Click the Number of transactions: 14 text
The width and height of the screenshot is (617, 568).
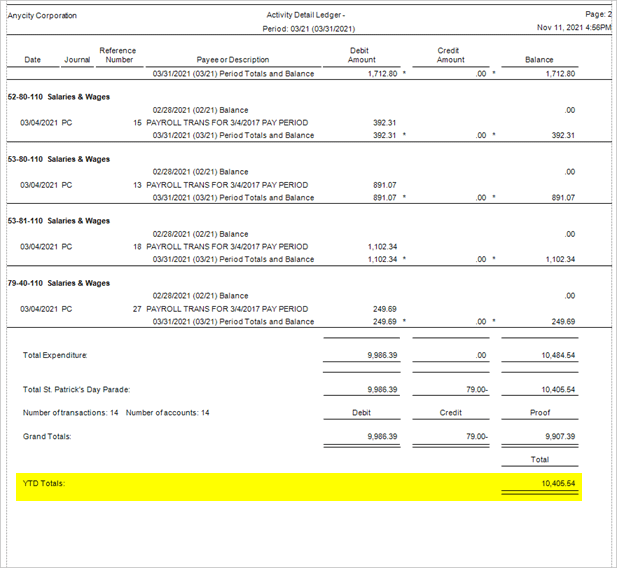[x=70, y=413]
